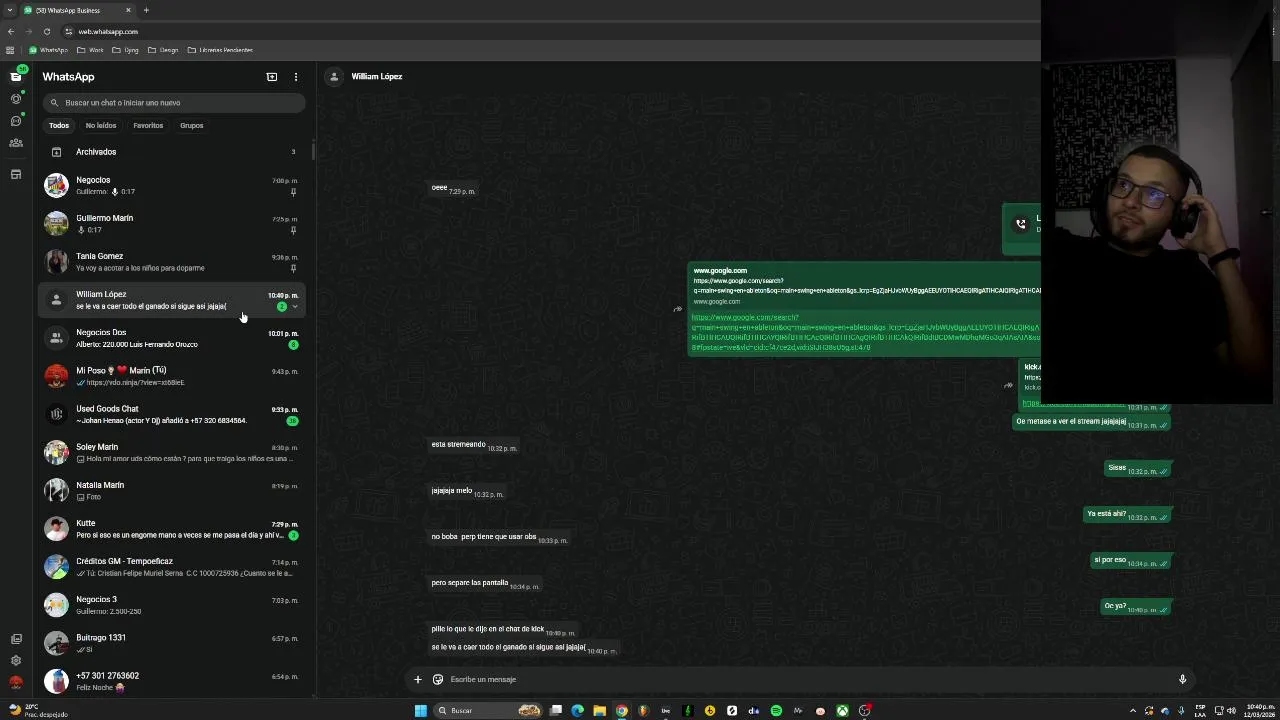Open the Communities sidebar icon
1280x720 pixels.
16,143
